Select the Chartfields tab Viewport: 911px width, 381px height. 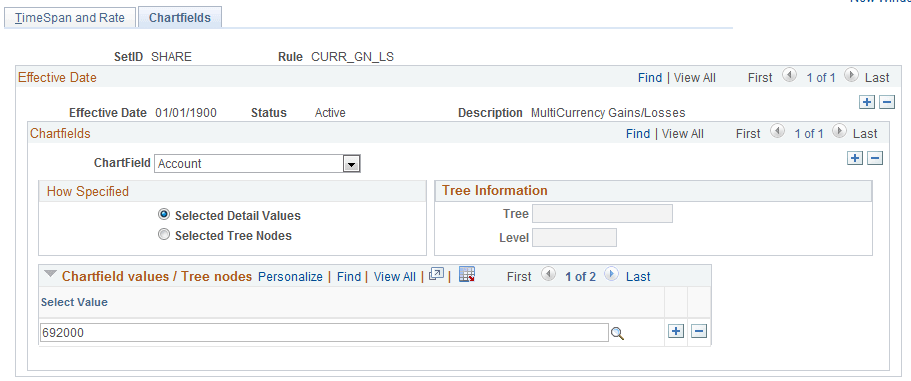click(180, 17)
